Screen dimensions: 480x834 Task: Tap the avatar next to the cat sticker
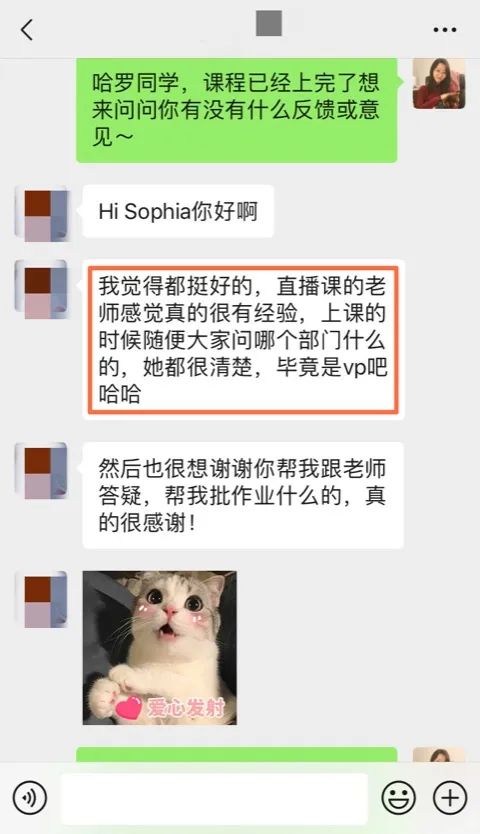click(42, 599)
